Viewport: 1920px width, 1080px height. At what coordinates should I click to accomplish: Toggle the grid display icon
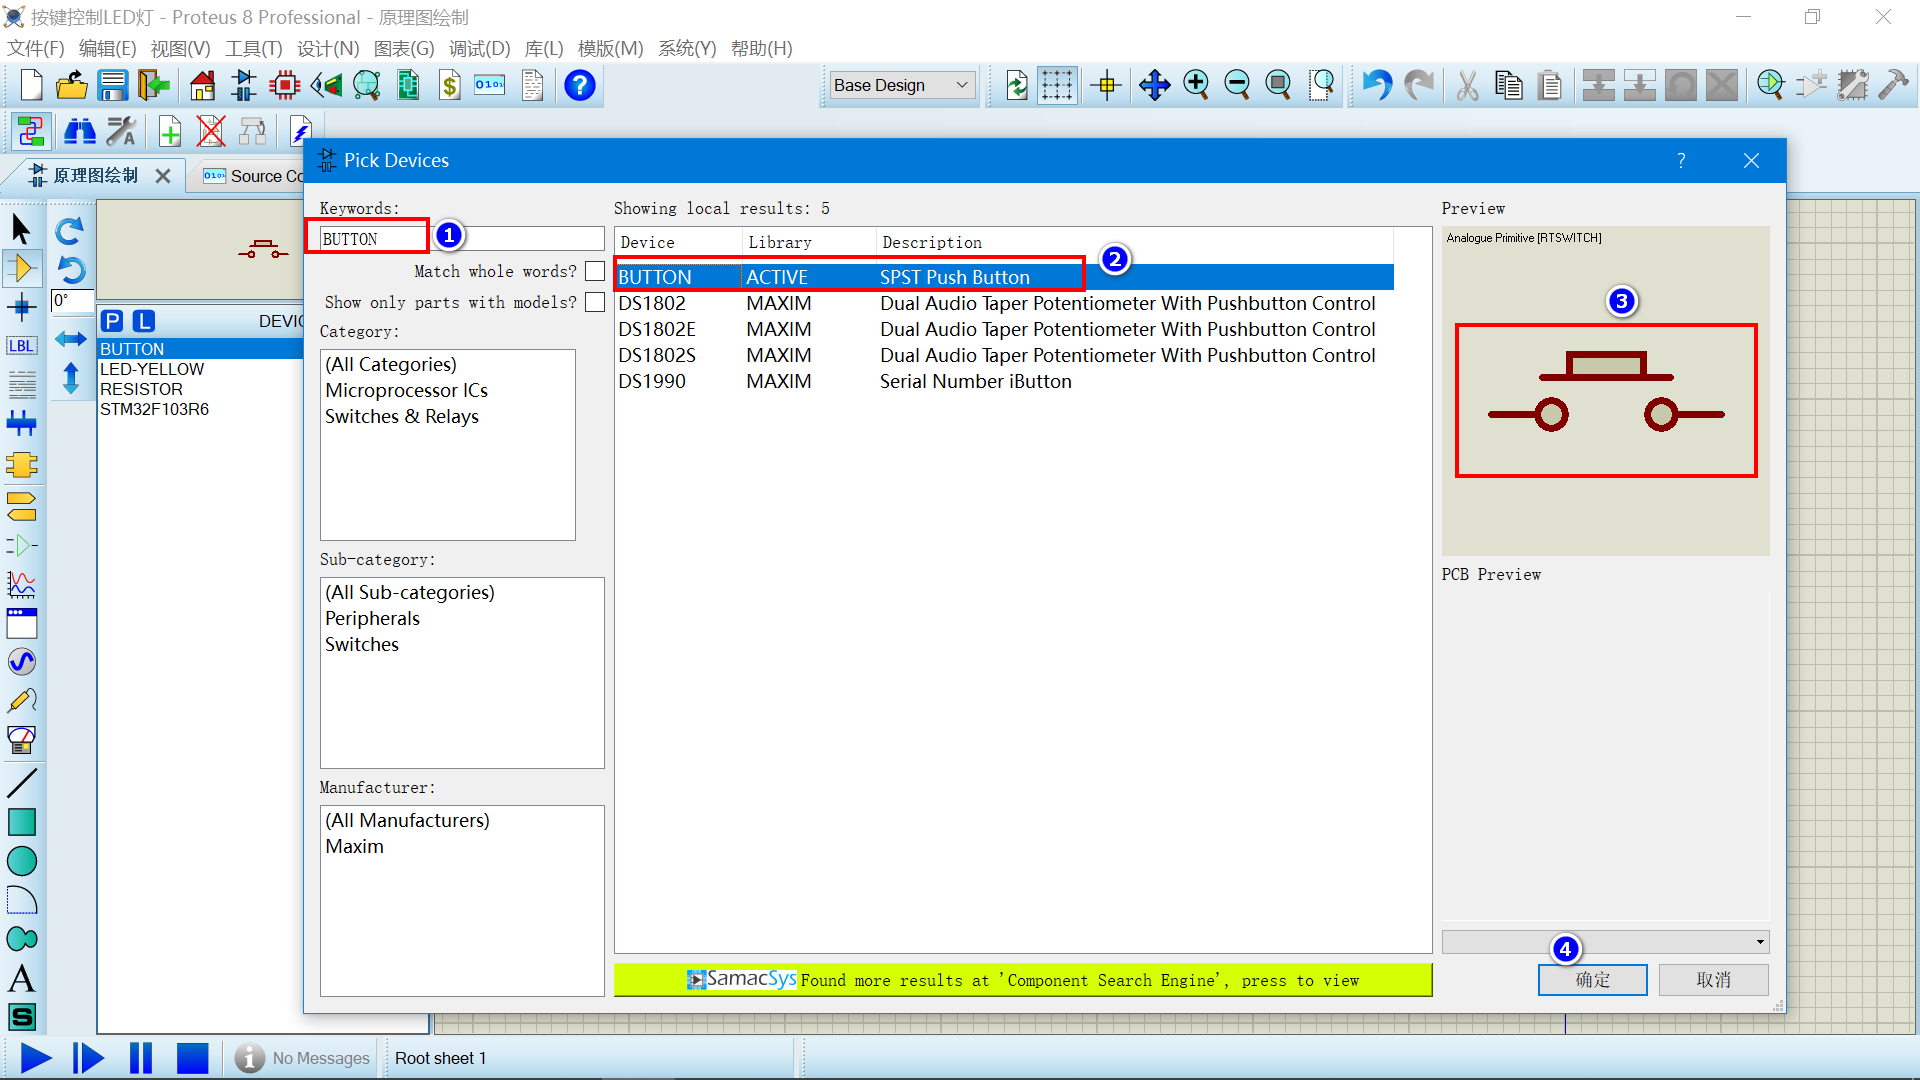pyautogui.click(x=1056, y=85)
